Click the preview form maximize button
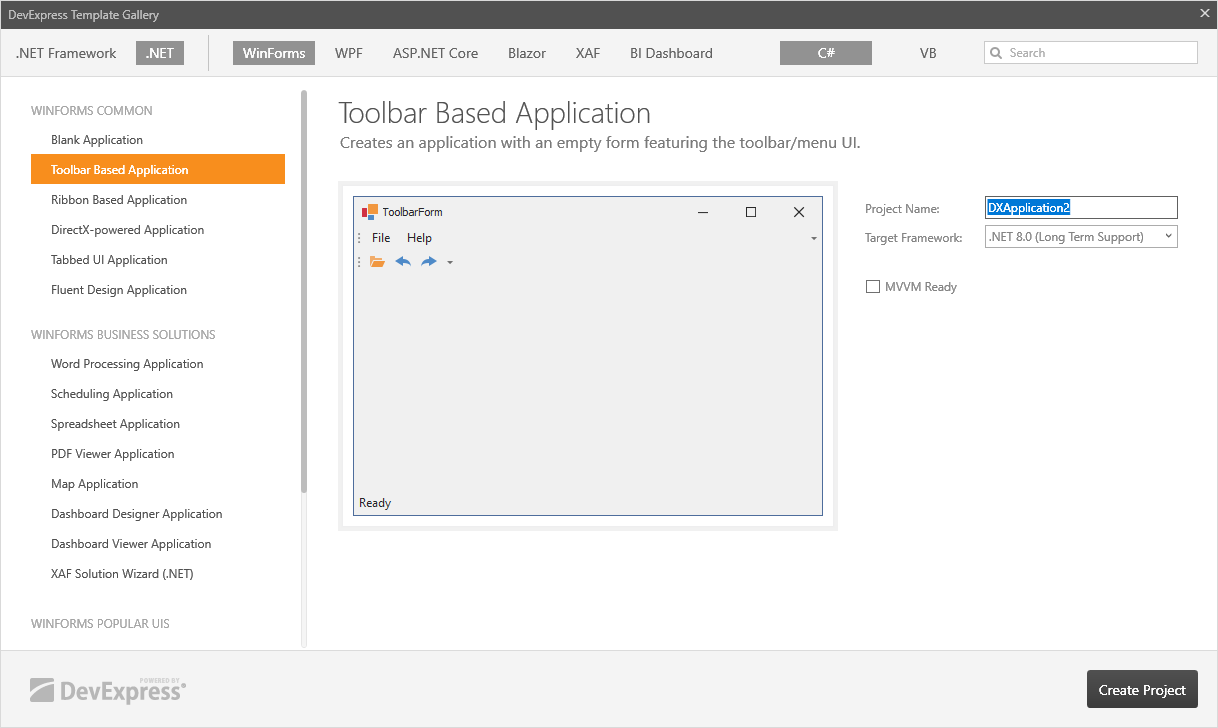 pyautogui.click(x=751, y=212)
